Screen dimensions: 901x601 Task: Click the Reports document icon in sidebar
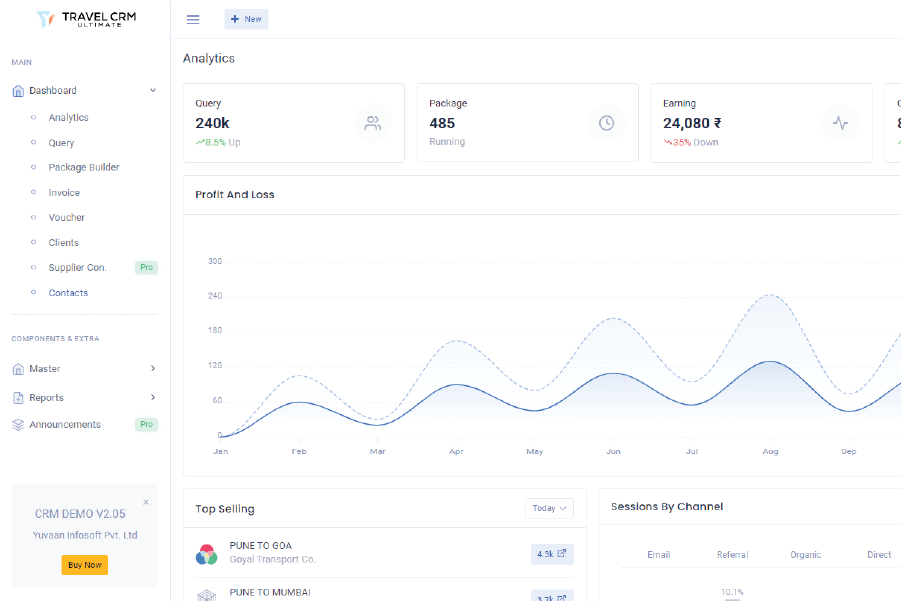18,398
